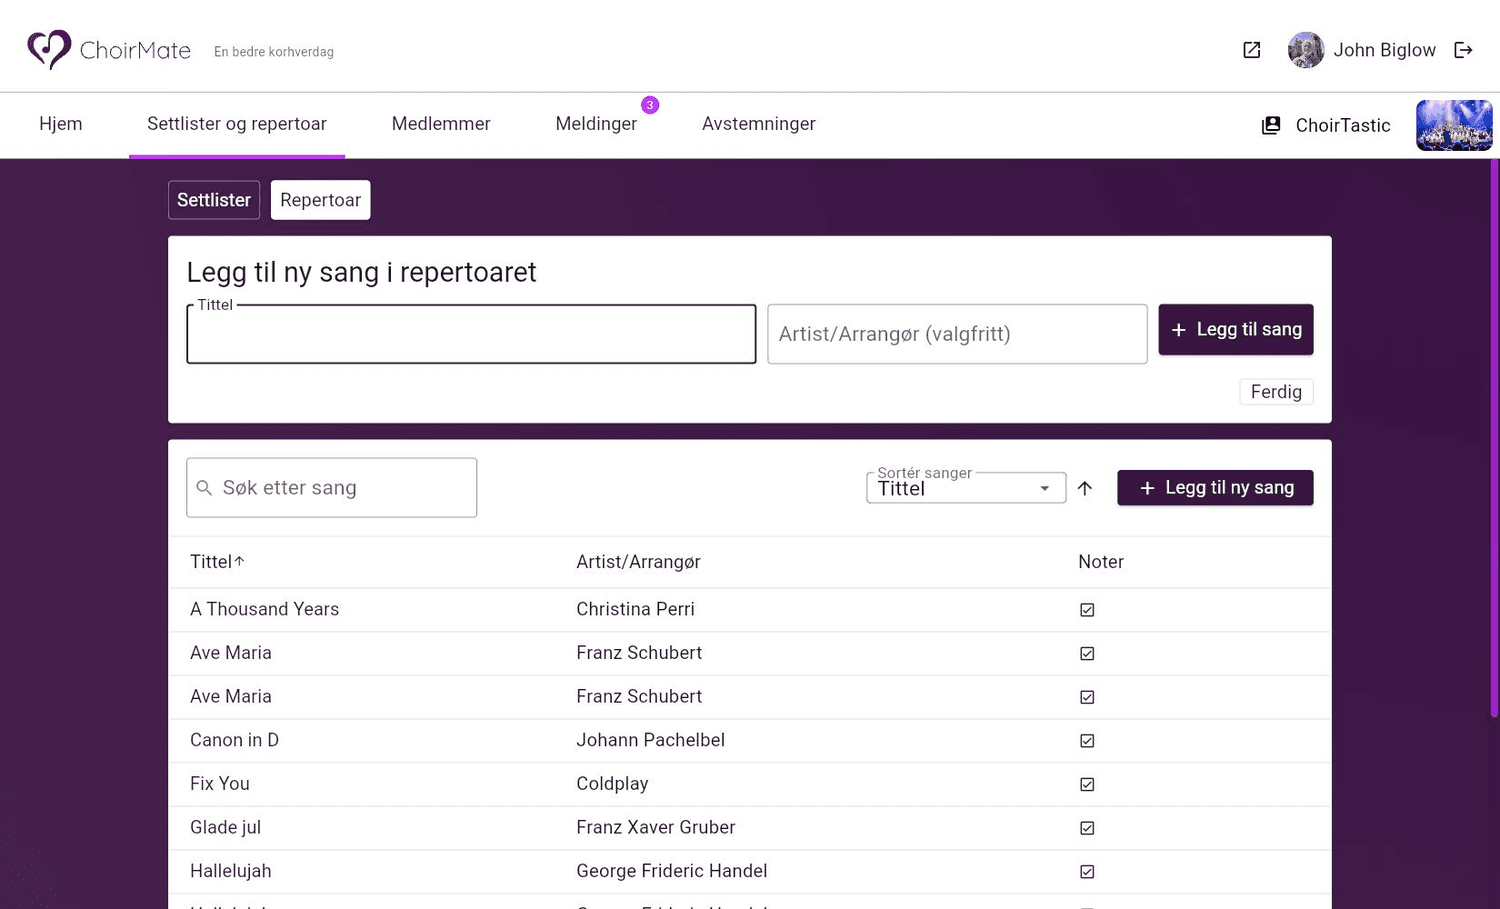Sort by the Tittel column header
The width and height of the screenshot is (1500, 909).
[211, 562]
